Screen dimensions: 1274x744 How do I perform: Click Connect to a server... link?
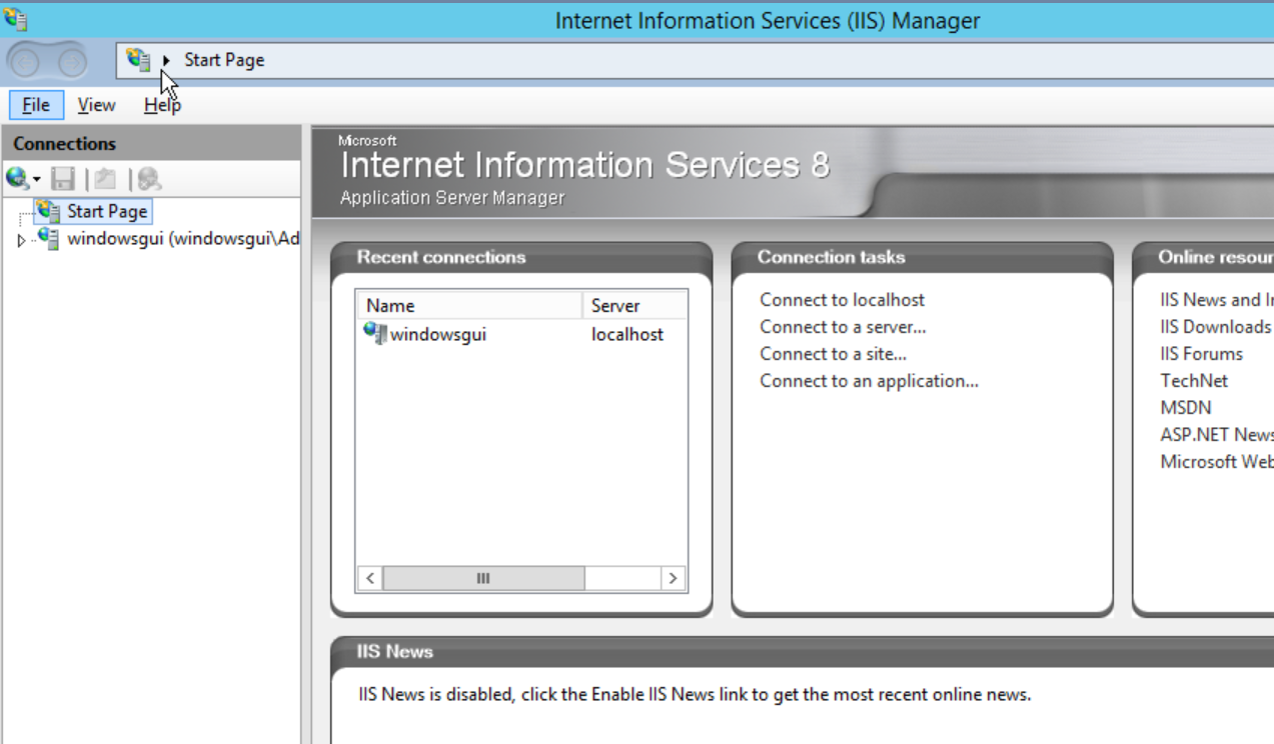coord(843,327)
